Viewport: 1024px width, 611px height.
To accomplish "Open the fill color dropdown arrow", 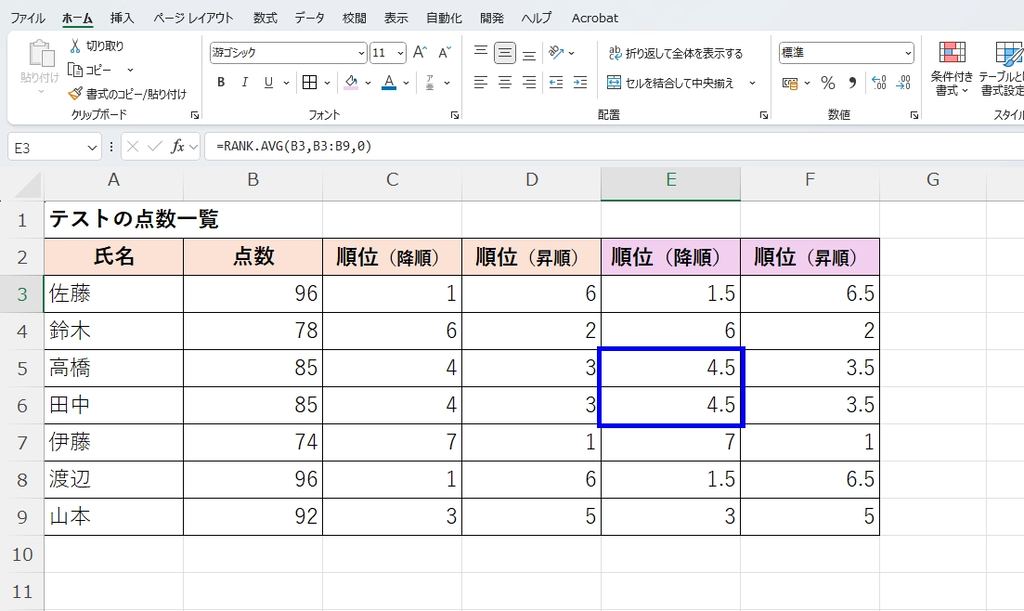I will [x=366, y=82].
